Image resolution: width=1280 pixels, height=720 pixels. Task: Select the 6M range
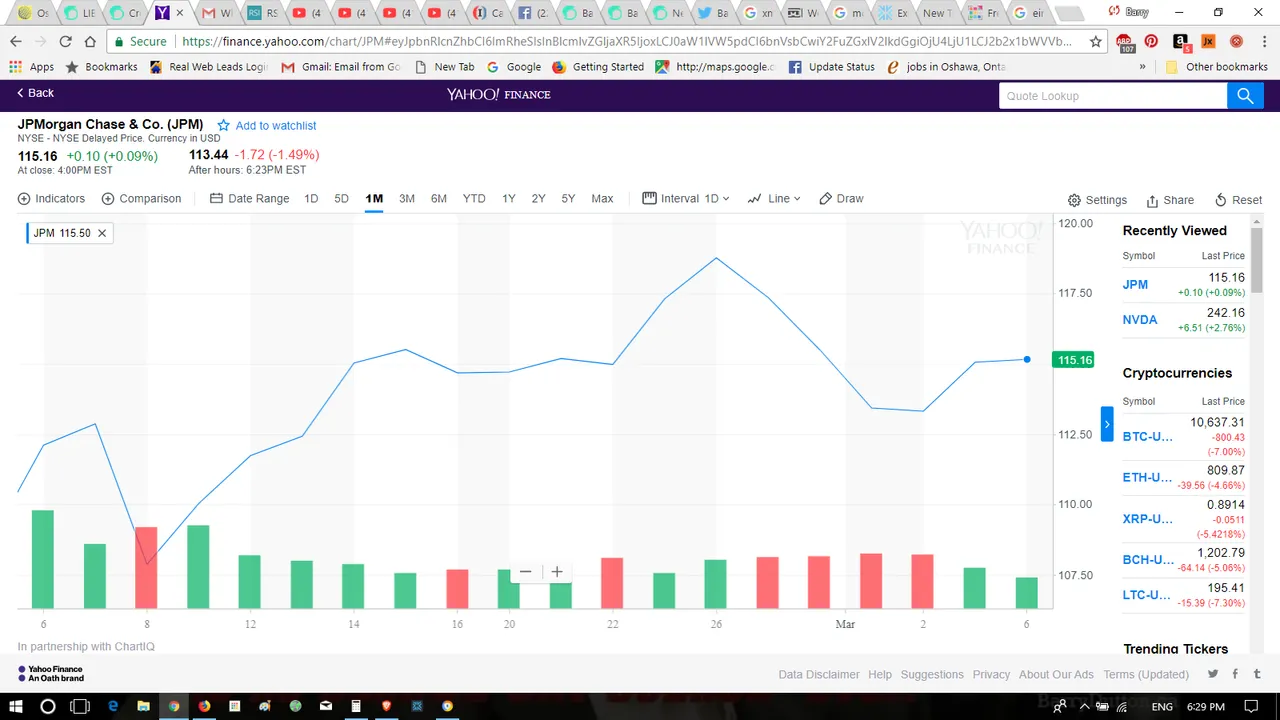[439, 199]
